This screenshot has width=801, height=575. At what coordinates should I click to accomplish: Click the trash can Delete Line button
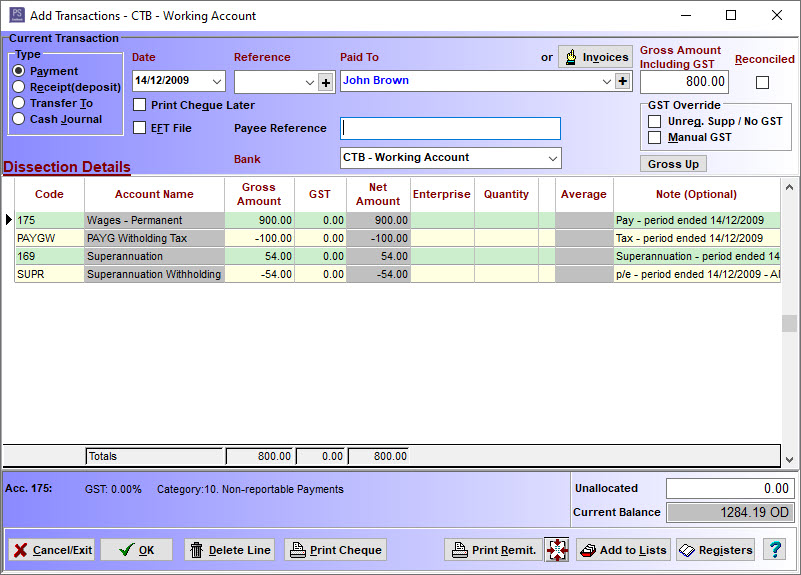pos(229,550)
